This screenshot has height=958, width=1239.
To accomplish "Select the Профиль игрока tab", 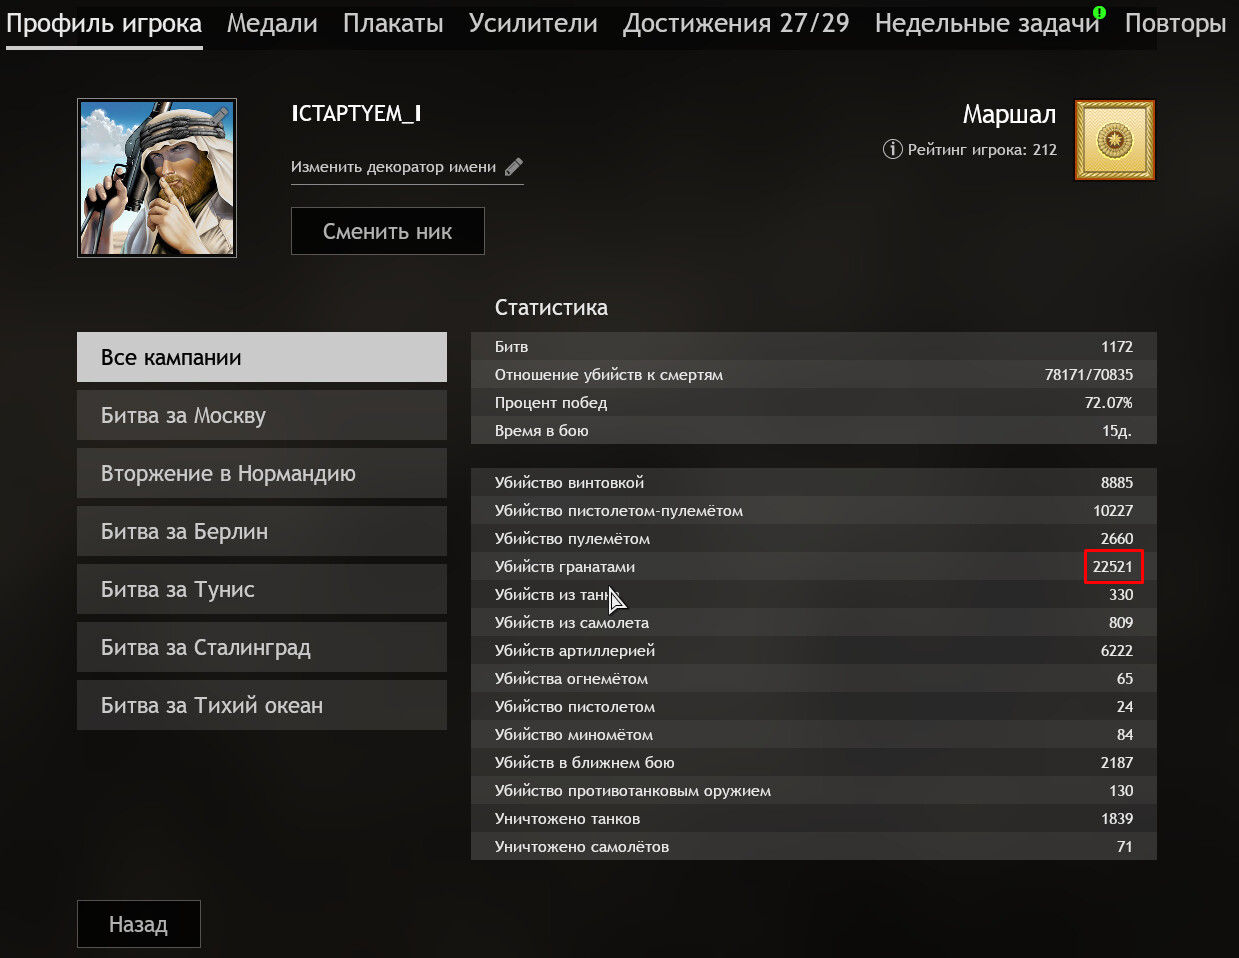I will point(104,24).
